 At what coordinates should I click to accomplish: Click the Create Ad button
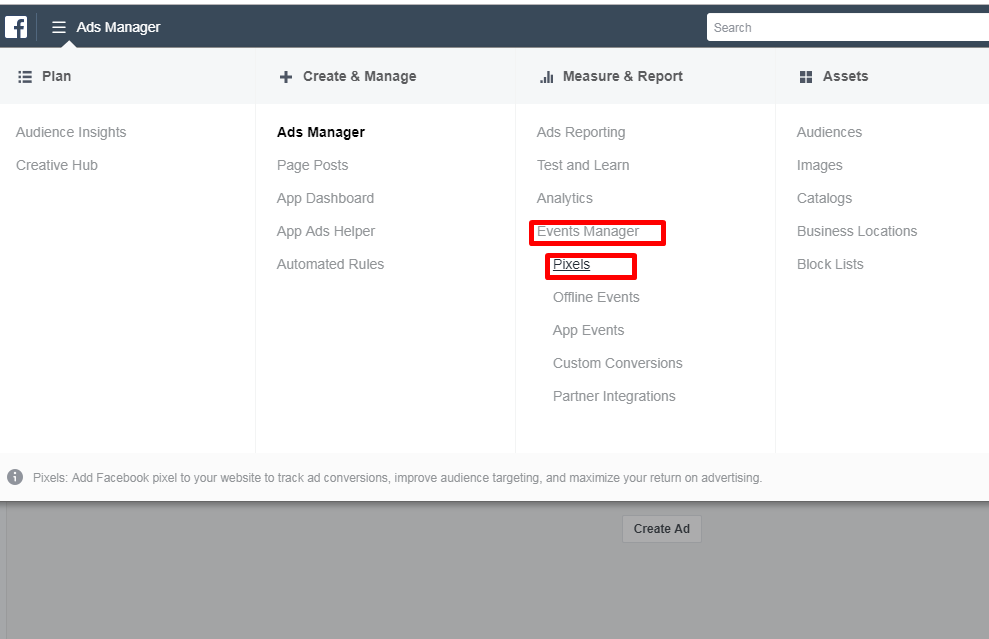click(662, 529)
